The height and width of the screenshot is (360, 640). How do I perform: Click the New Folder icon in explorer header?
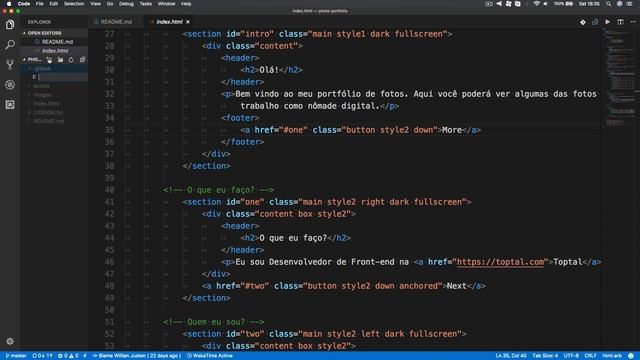tap(60, 60)
